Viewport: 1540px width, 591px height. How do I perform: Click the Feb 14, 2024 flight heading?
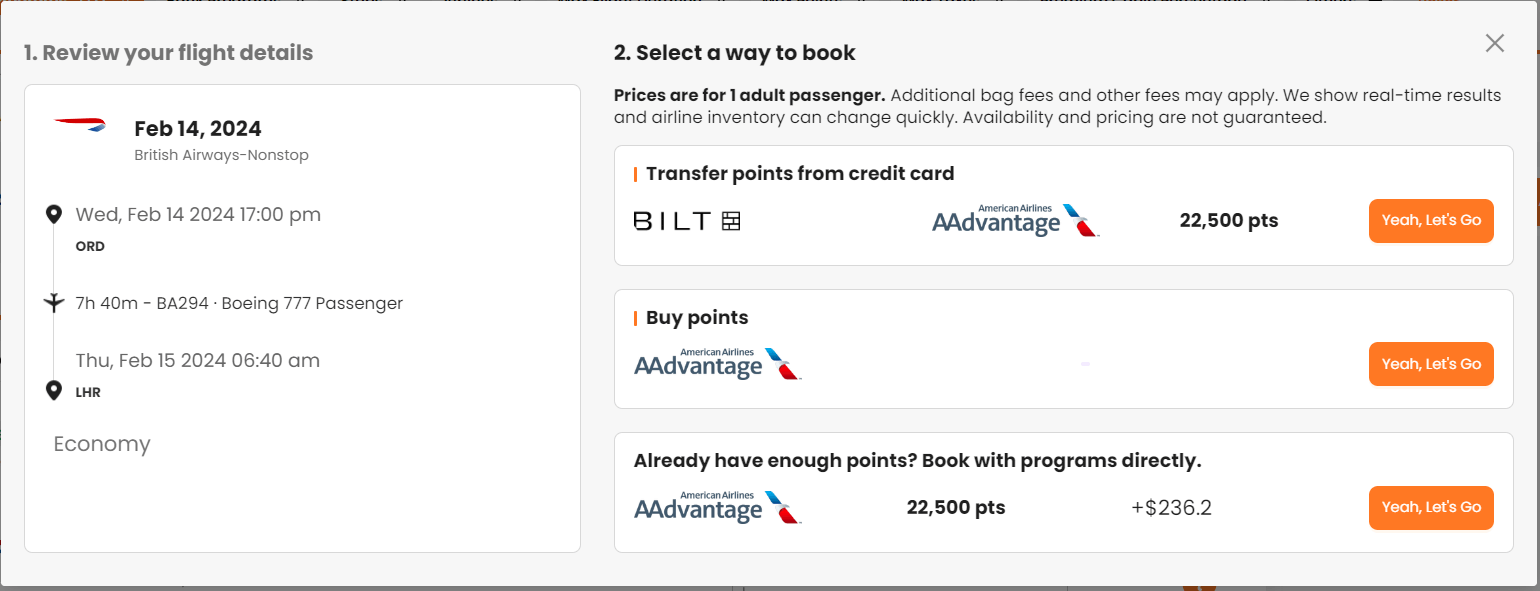pos(198,129)
